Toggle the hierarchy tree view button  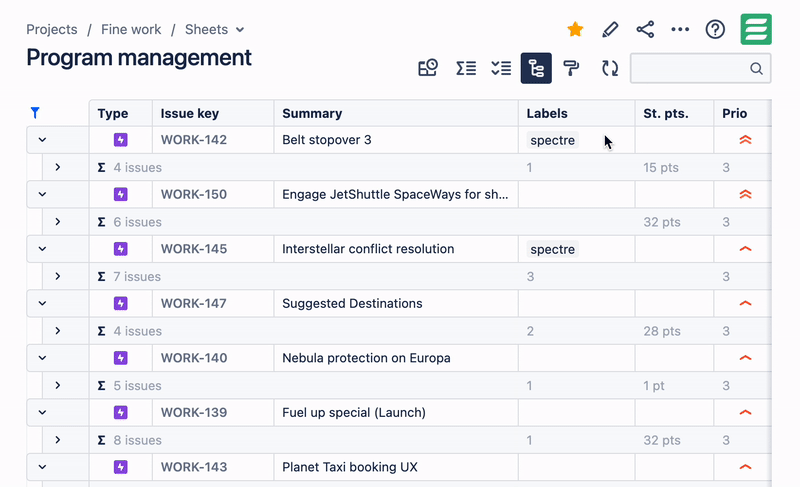(536, 68)
